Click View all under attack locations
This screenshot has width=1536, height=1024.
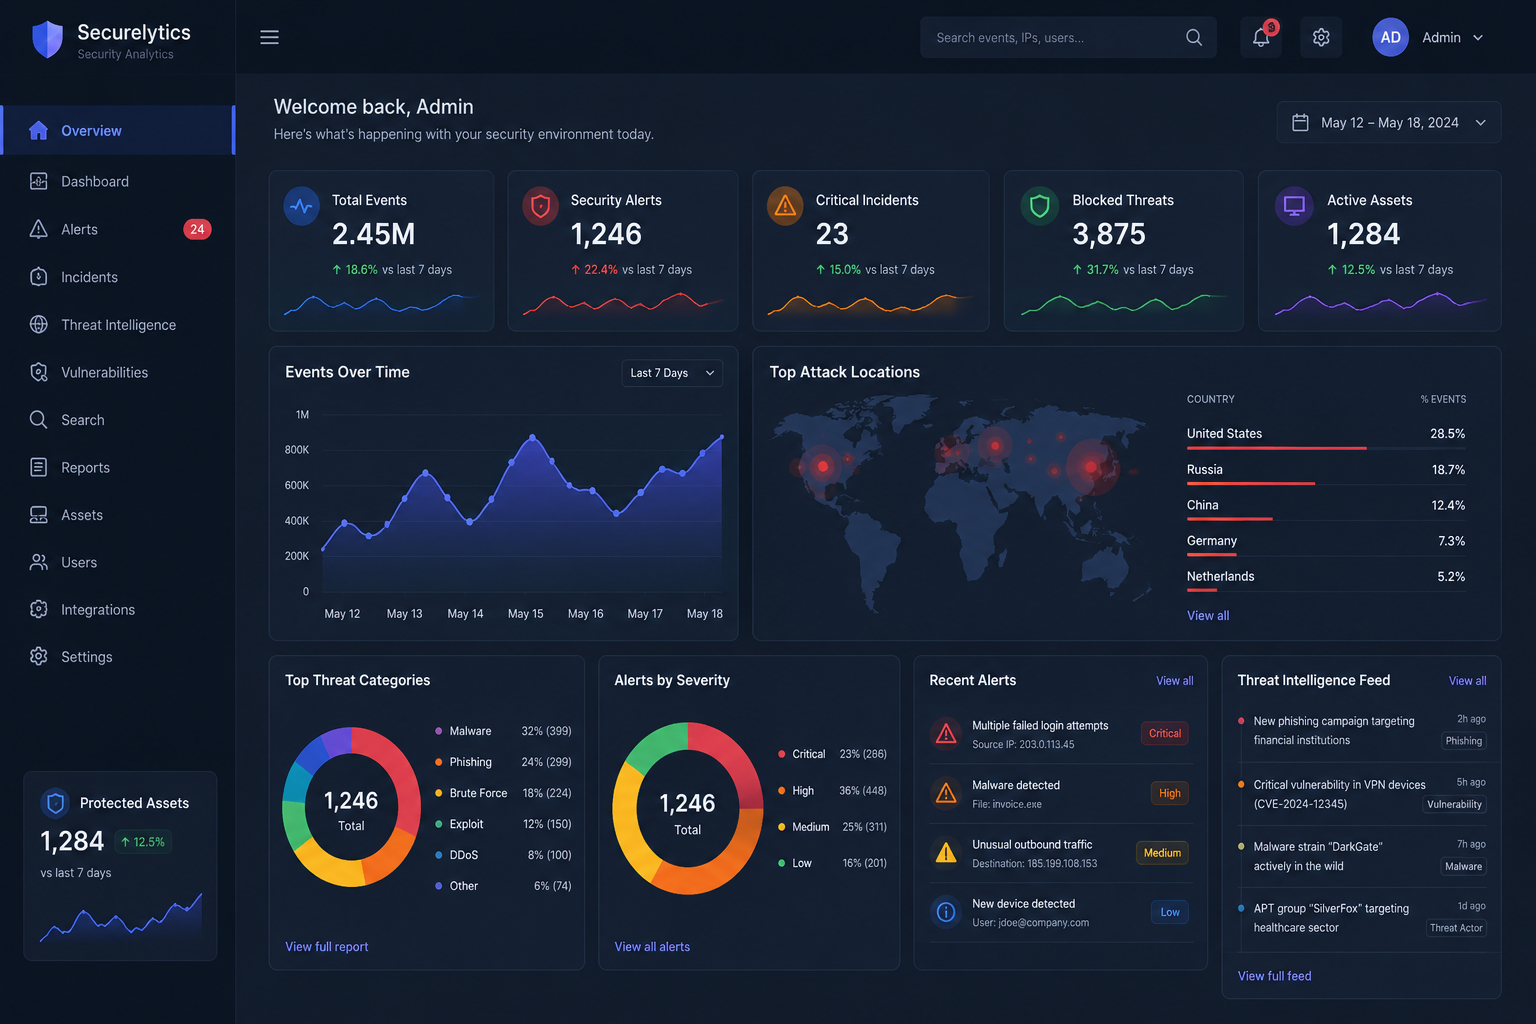click(x=1208, y=615)
